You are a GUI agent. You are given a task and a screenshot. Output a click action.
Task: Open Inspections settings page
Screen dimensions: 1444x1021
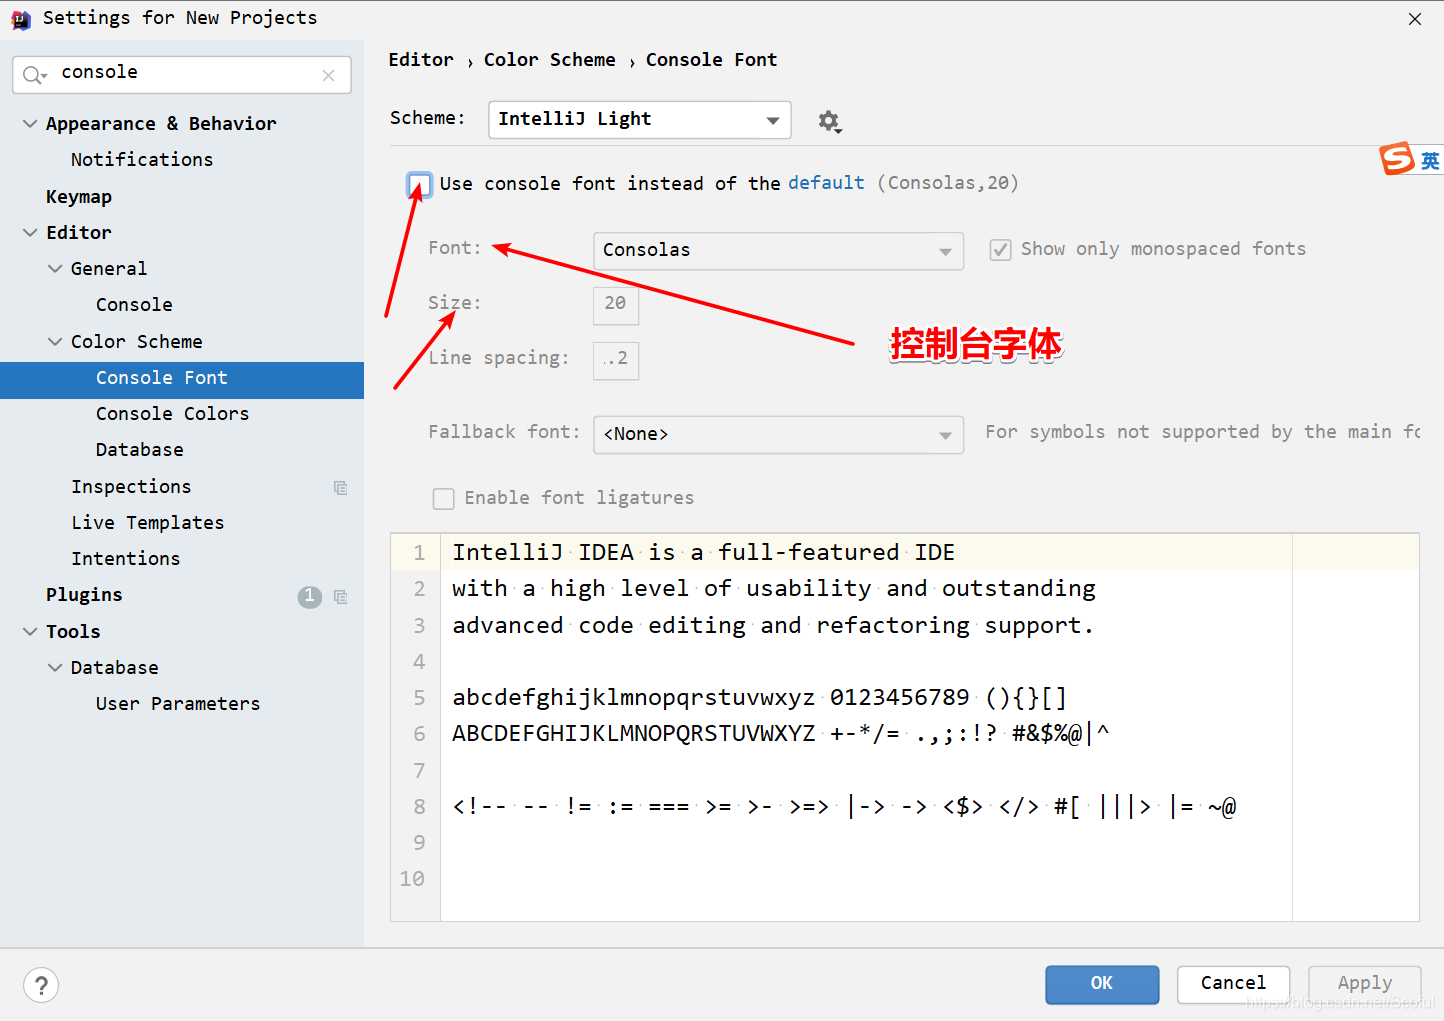131,487
